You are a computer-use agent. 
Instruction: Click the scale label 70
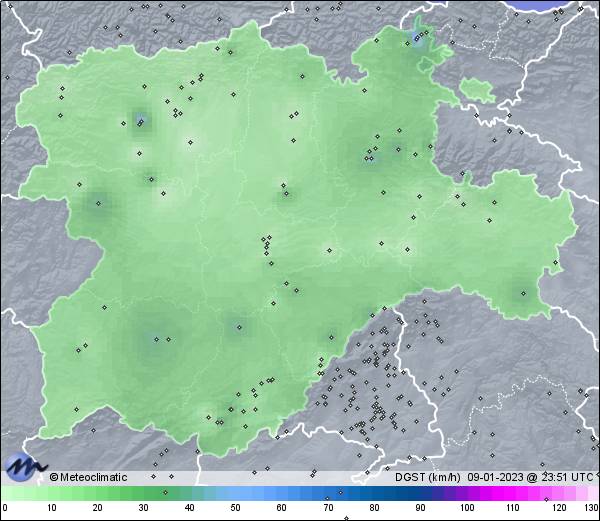click(x=328, y=508)
